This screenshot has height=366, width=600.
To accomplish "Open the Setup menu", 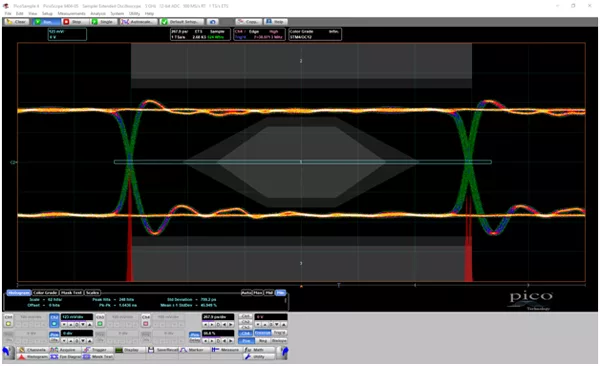I will pos(47,13).
